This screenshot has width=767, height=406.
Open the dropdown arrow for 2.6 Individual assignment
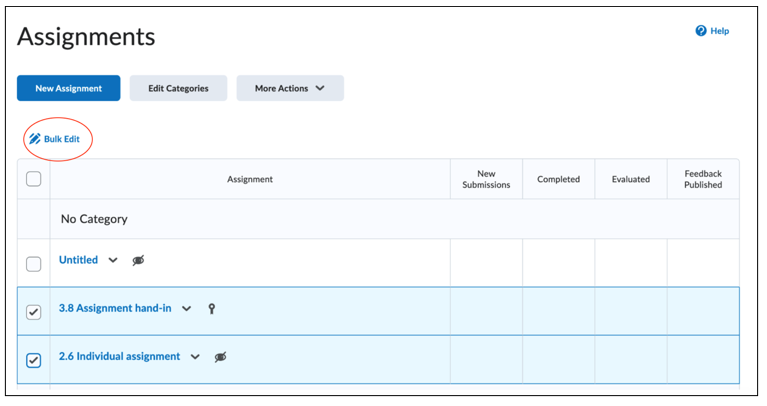[x=195, y=357]
